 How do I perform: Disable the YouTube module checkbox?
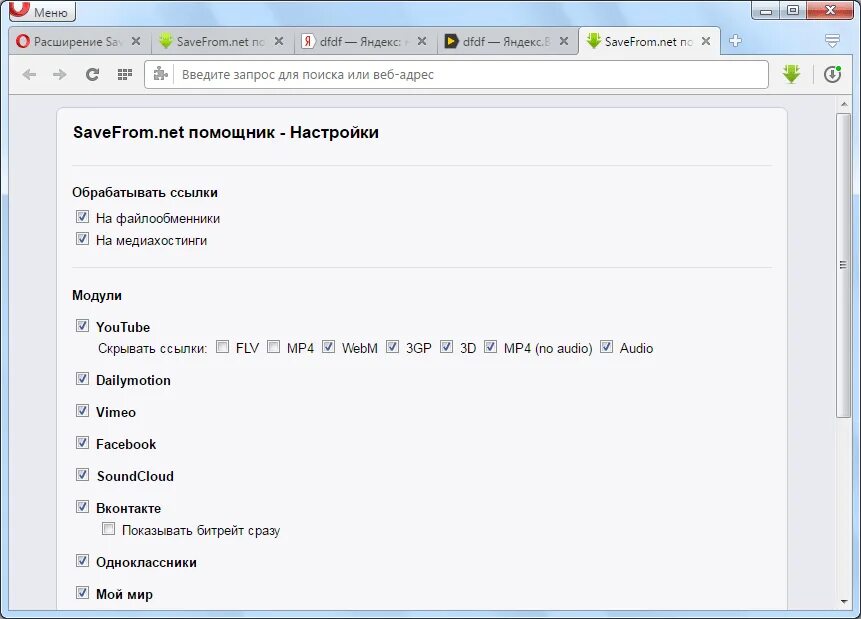[x=82, y=326]
